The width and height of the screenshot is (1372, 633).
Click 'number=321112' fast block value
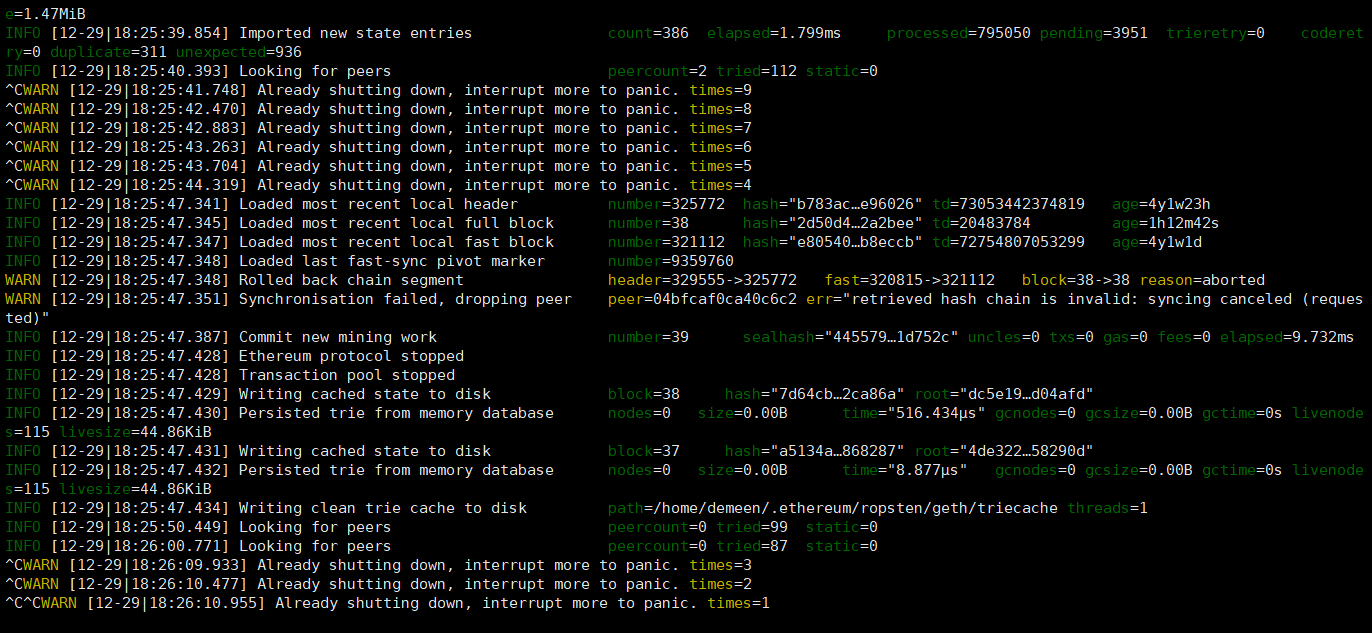tap(666, 242)
